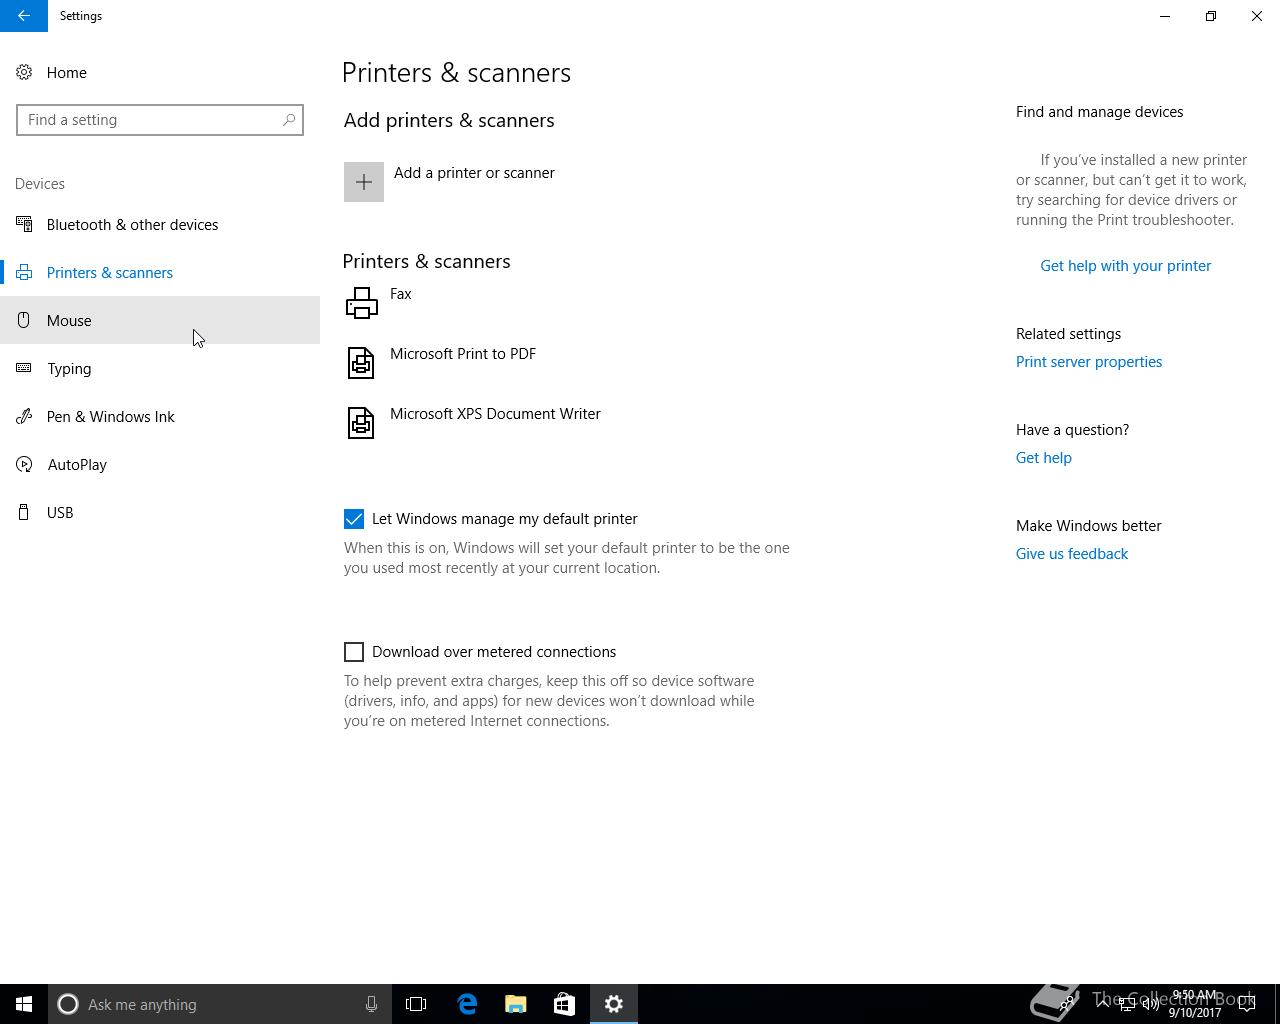Open the USB settings page
This screenshot has height=1024, width=1280.
[160, 513]
